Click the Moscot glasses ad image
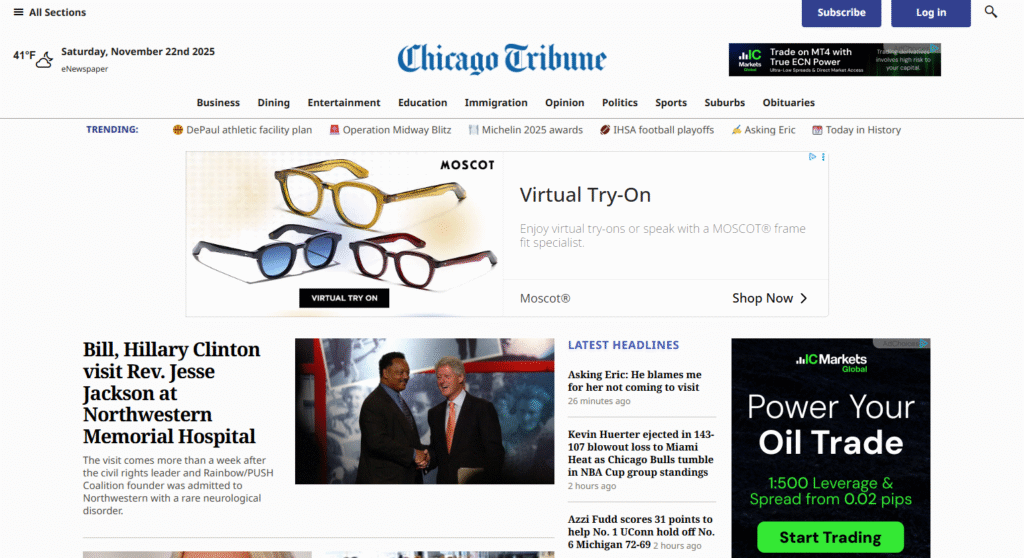 tap(344, 234)
